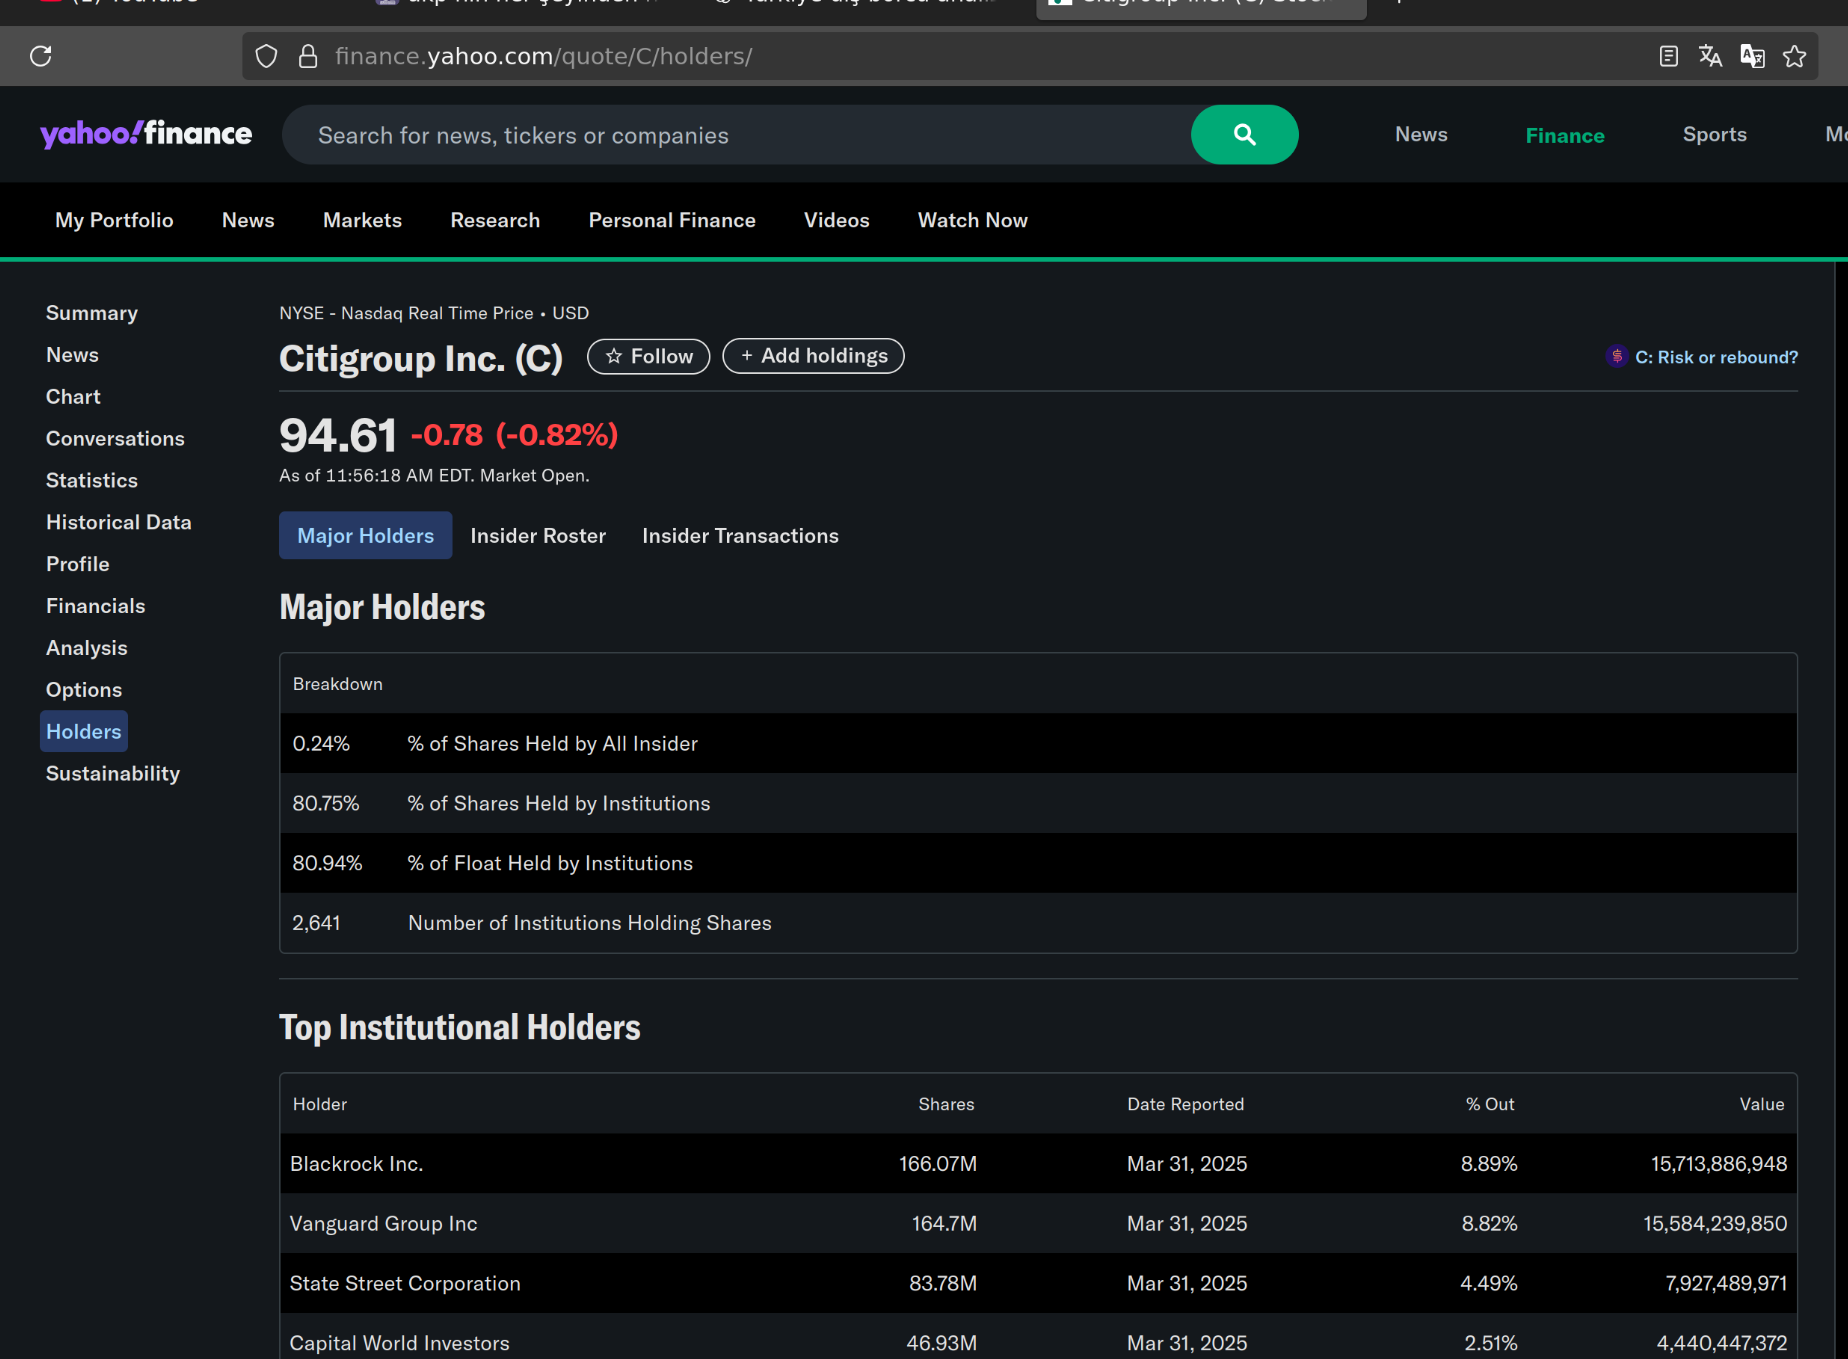Go to Summary in the sidebar

coord(92,313)
